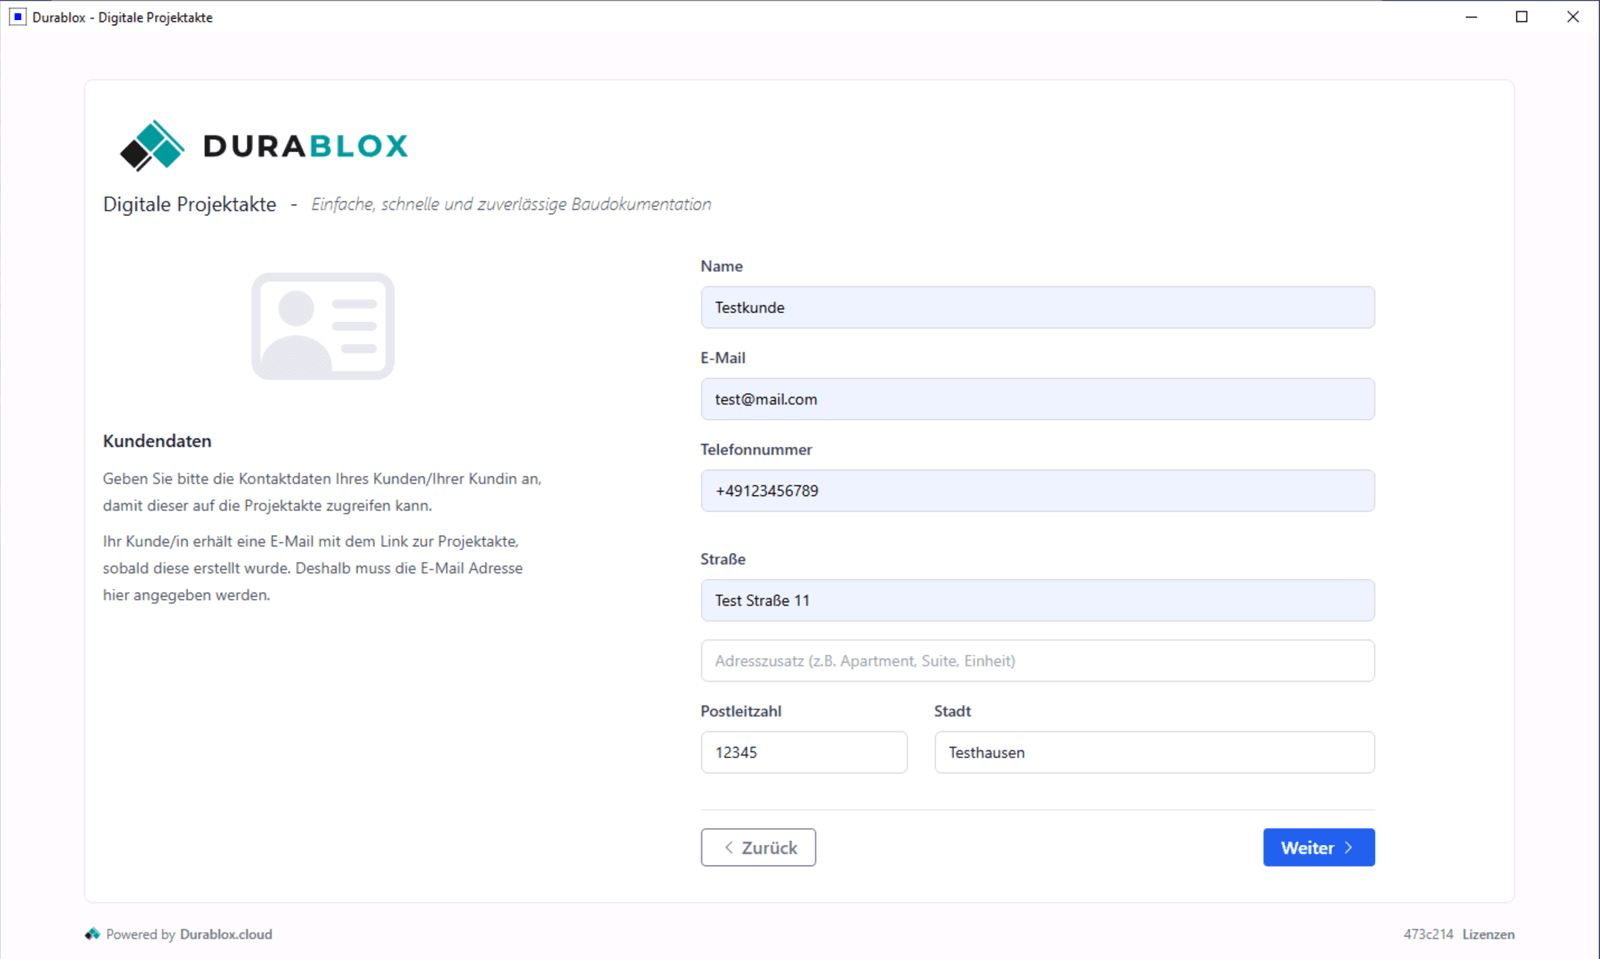The width and height of the screenshot is (1600, 959).
Task: Open the Lizenzen link
Action: coord(1488,935)
